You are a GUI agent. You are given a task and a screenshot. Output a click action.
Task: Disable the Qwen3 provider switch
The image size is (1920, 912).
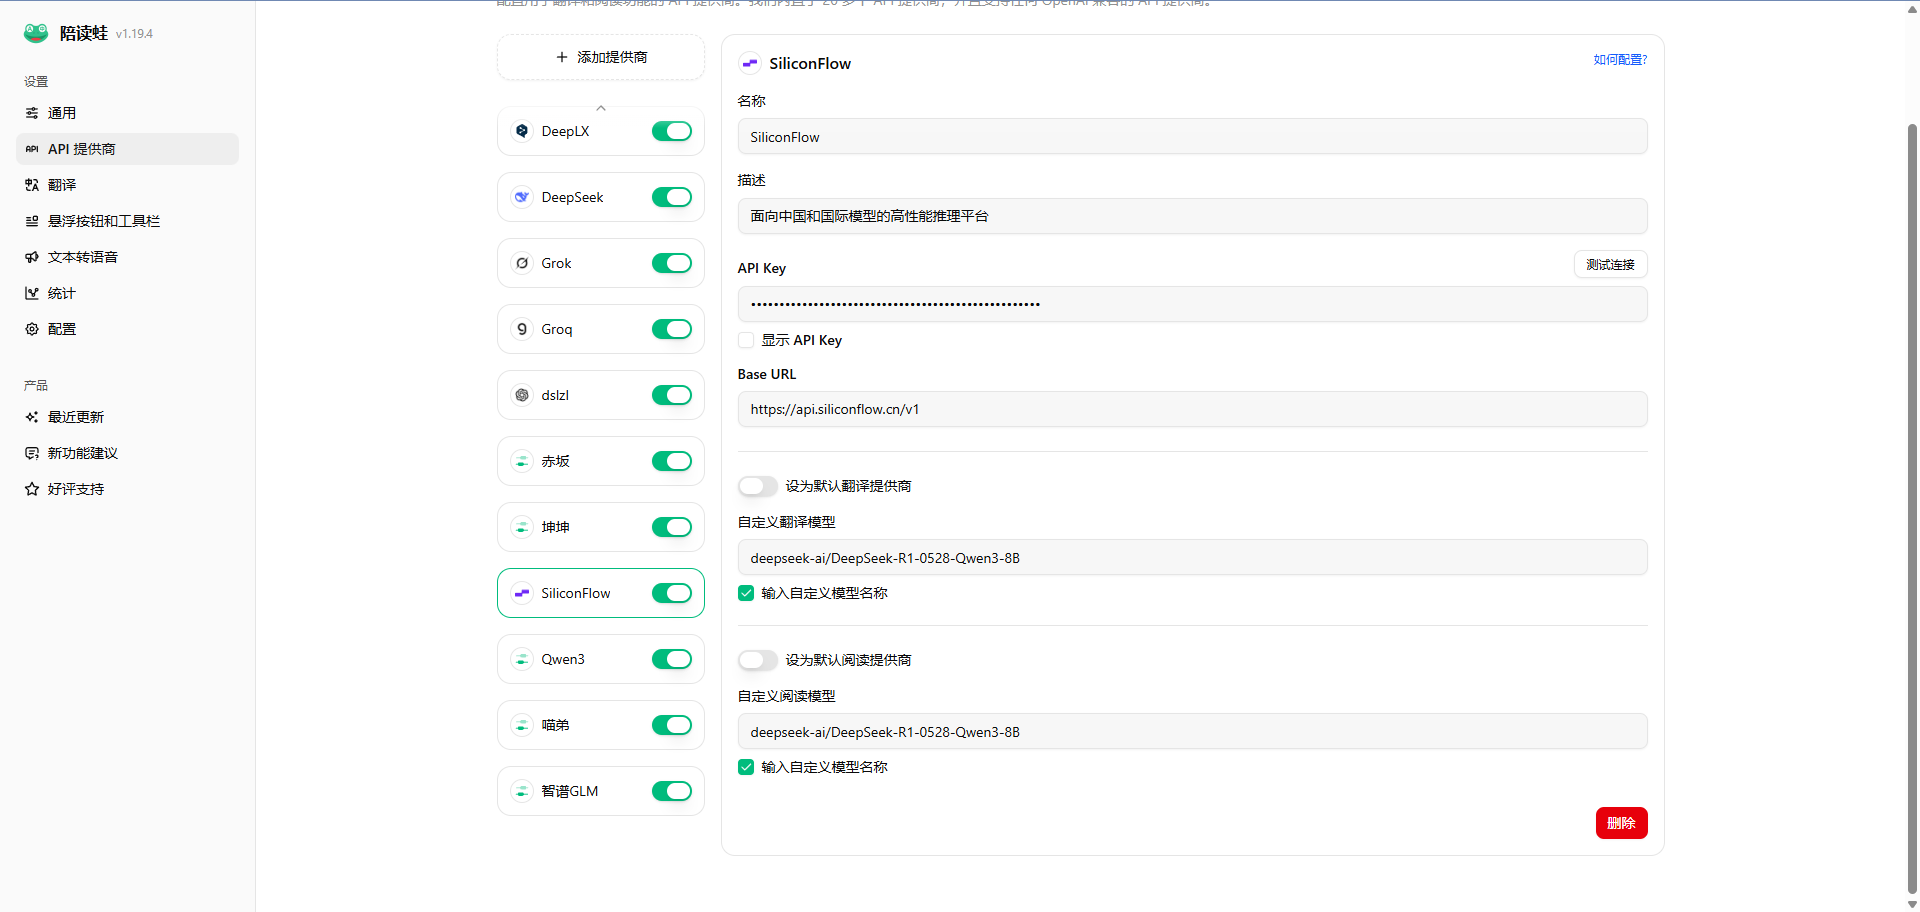[672, 659]
